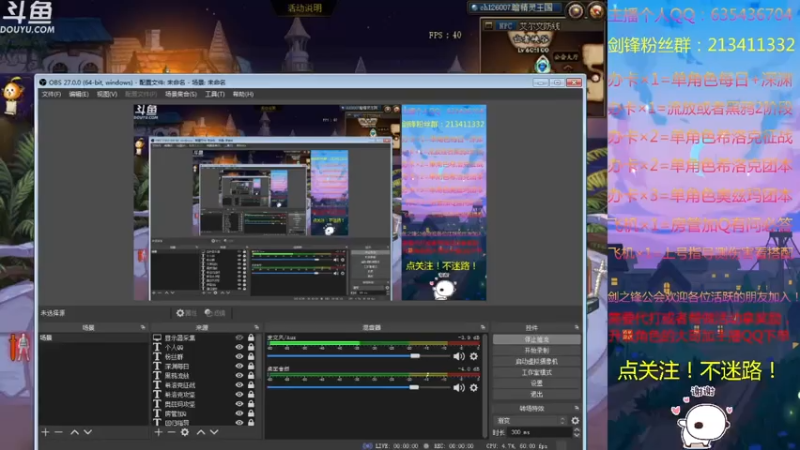Open 设置 in Controls panel
Screen dimensions: 800x450
tap(536, 383)
